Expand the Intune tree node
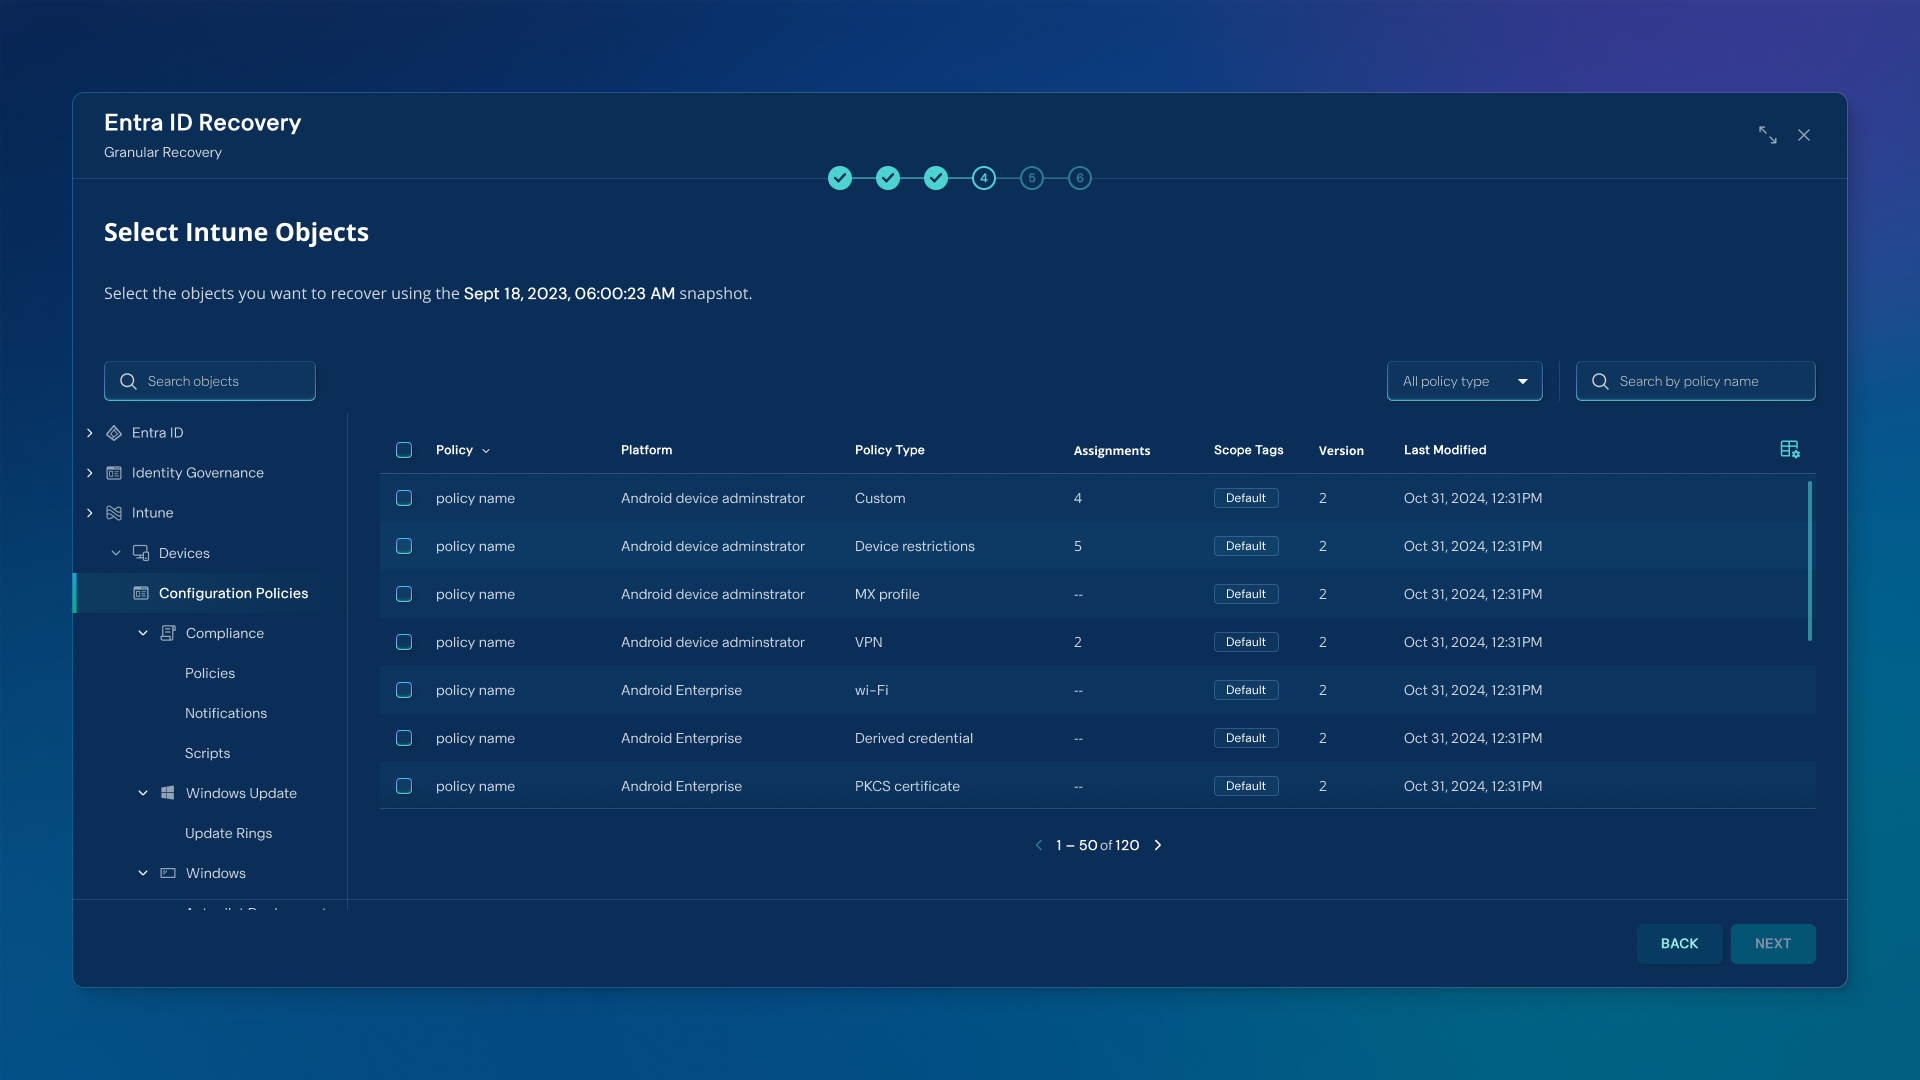 tap(90, 513)
